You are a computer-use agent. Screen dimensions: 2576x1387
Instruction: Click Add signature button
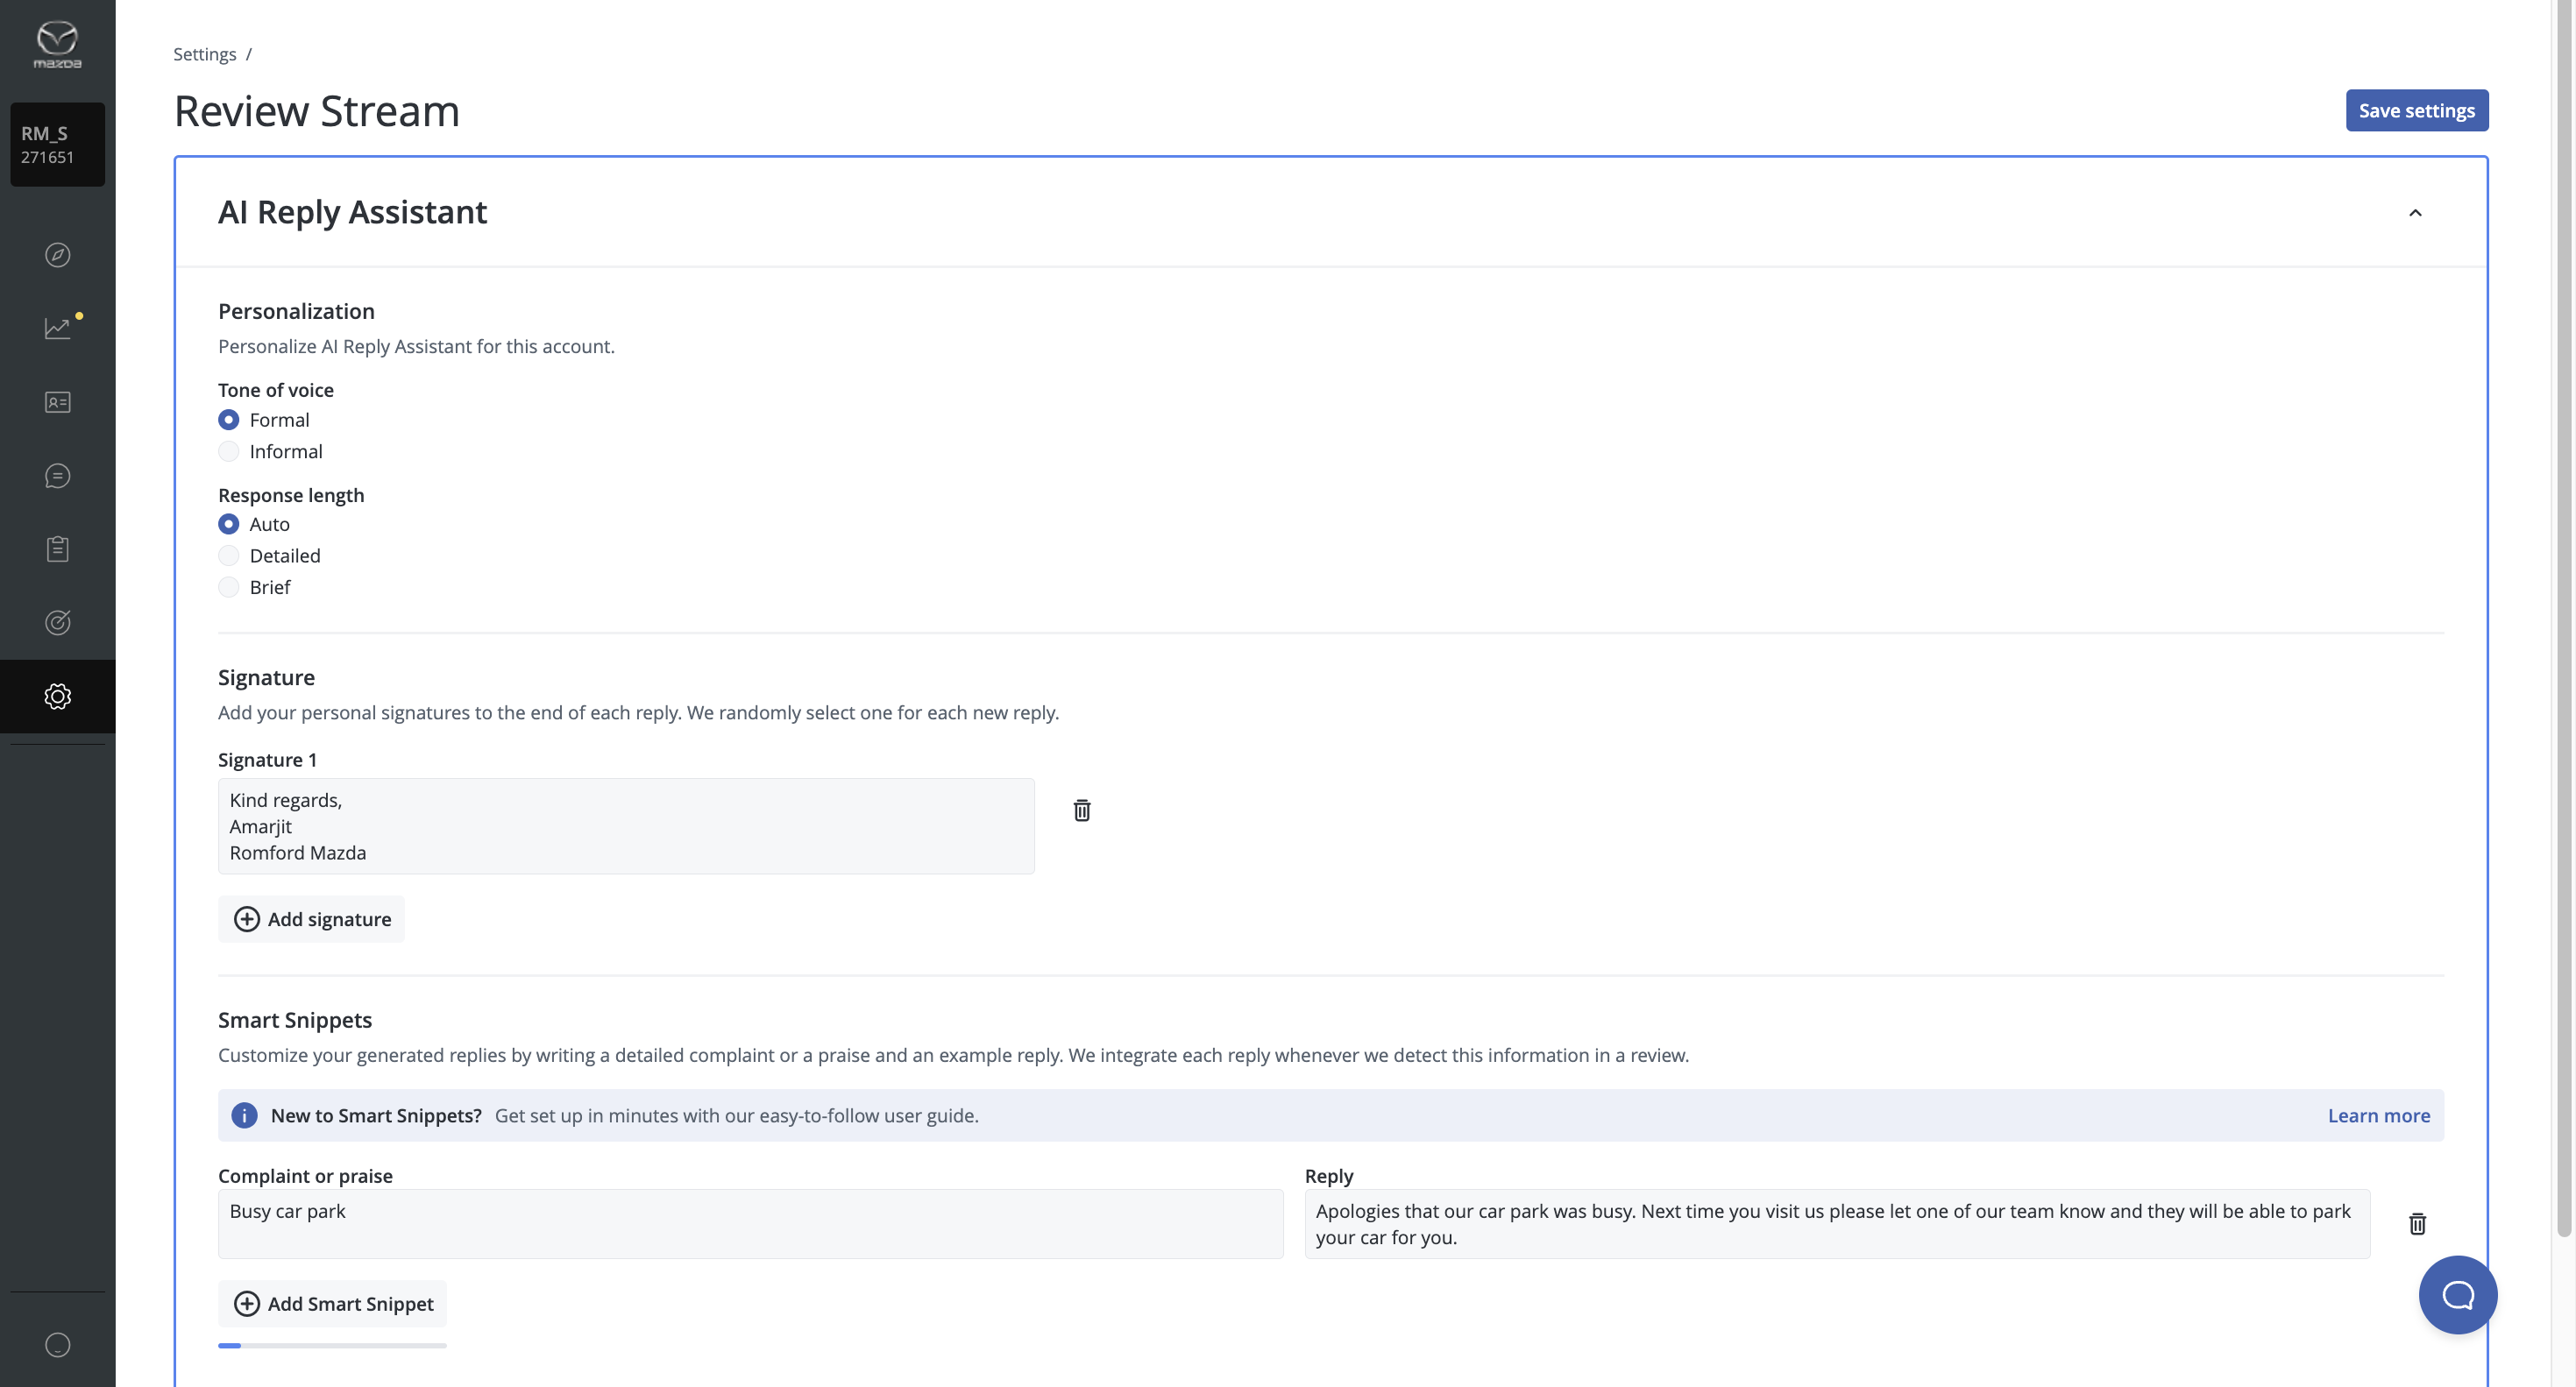[311, 919]
